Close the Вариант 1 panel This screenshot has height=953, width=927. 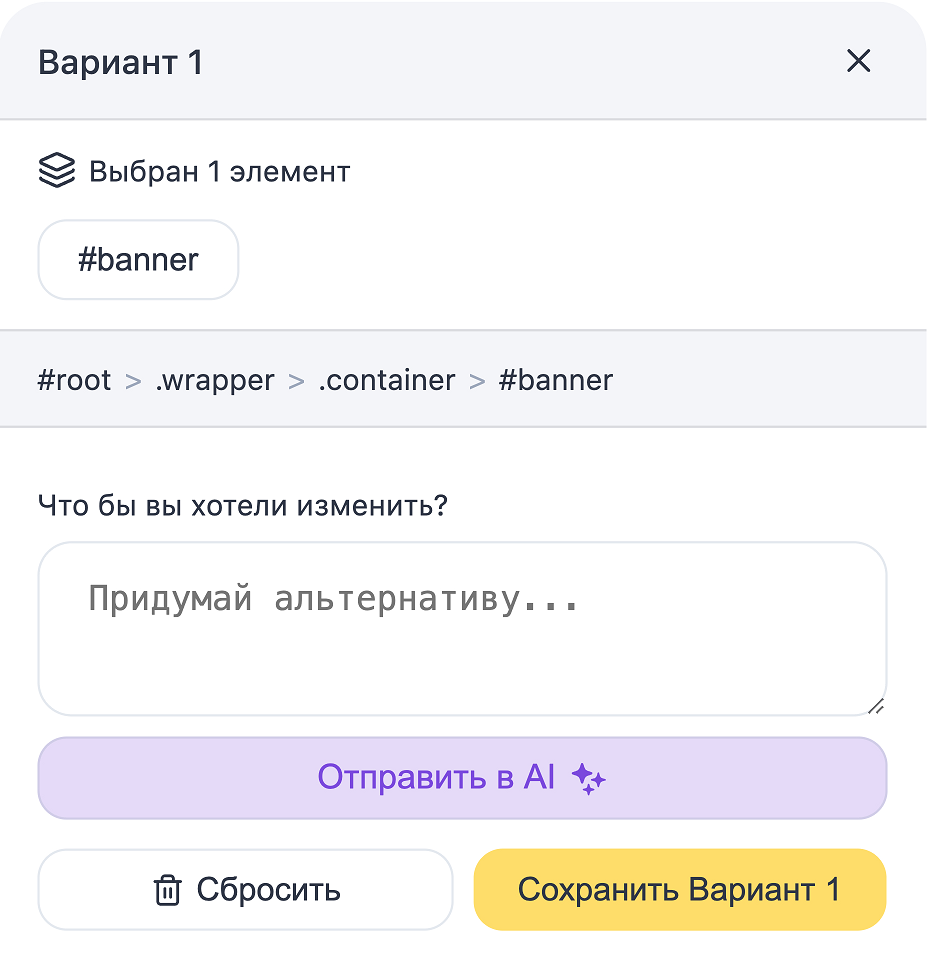(x=858, y=62)
